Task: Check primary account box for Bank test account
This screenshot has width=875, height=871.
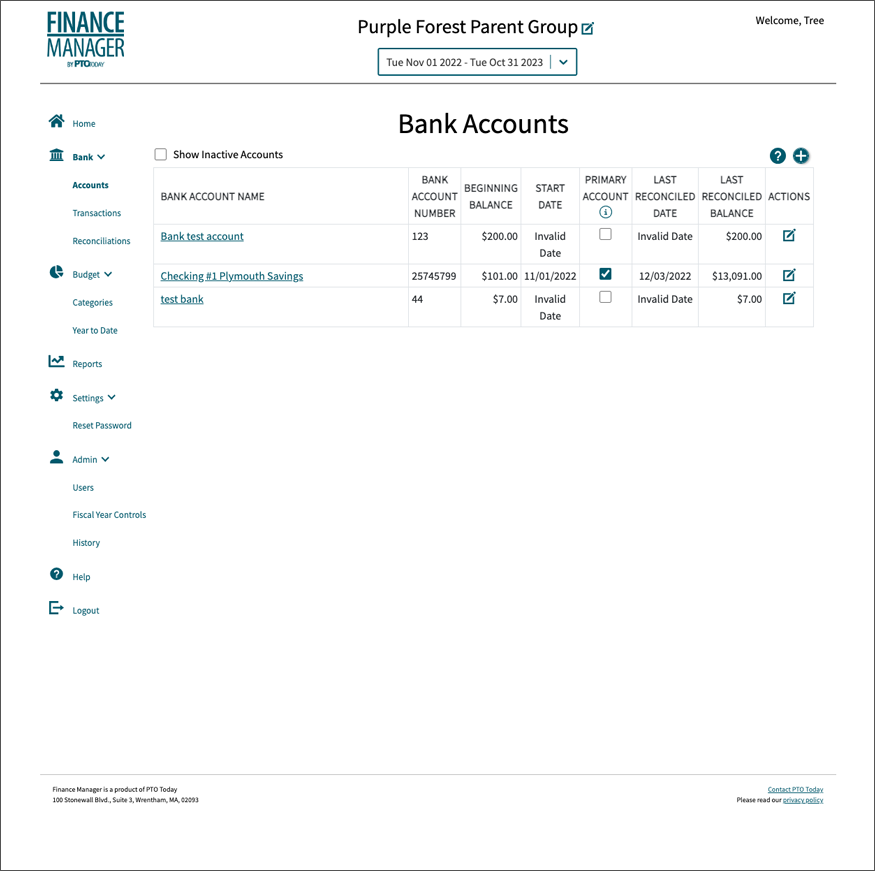Action: pyautogui.click(x=605, y=234)
